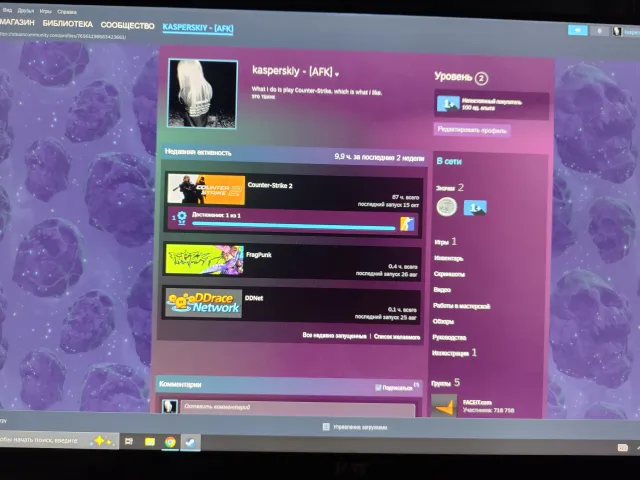Open the 1+ featured badge icon
Screen dimensions: 640x480
(x=448, y=104)
